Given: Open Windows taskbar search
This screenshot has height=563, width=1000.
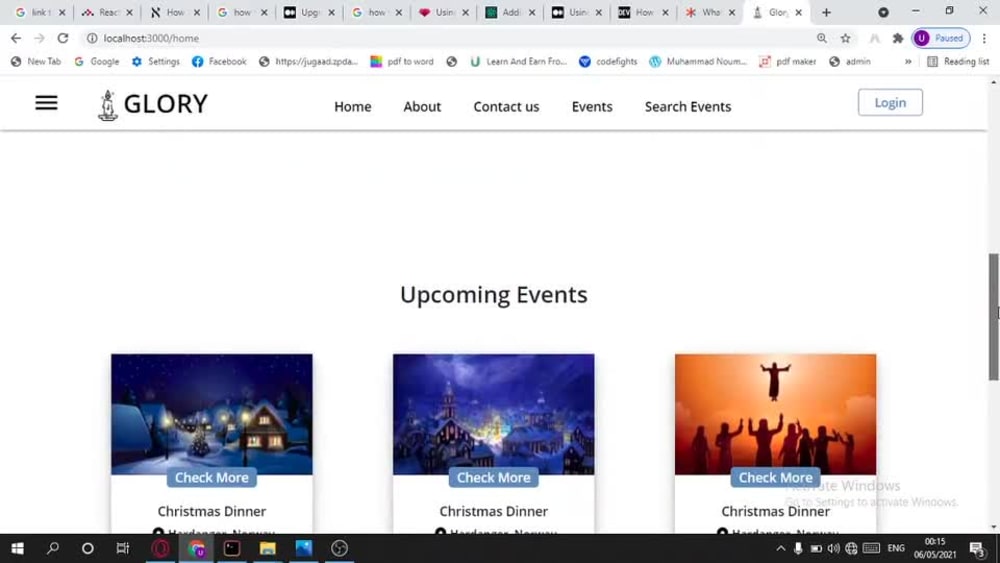Looking at the screenshot, I should (53, 548).
